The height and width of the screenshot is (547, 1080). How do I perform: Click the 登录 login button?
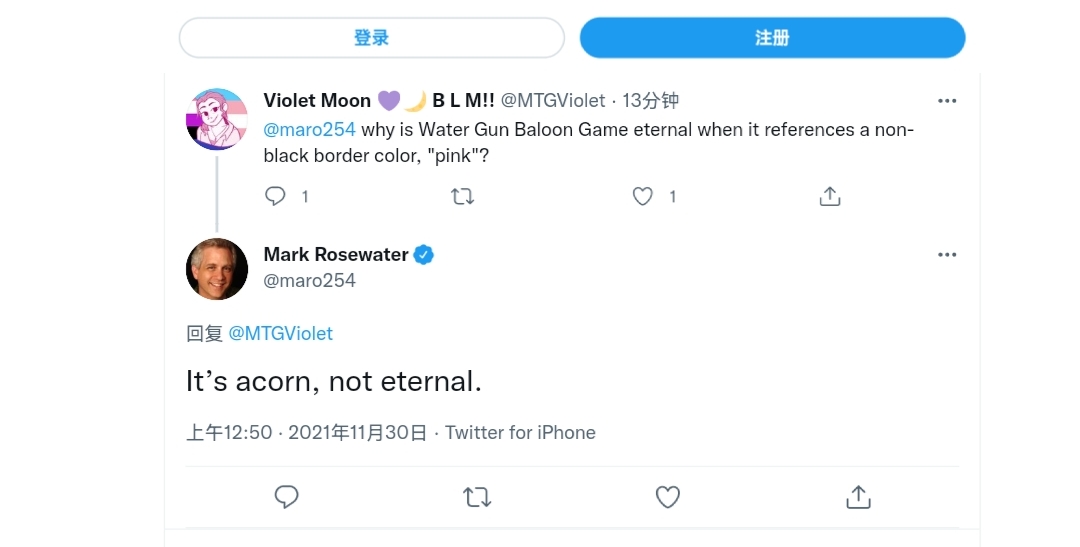pos(371,38)
